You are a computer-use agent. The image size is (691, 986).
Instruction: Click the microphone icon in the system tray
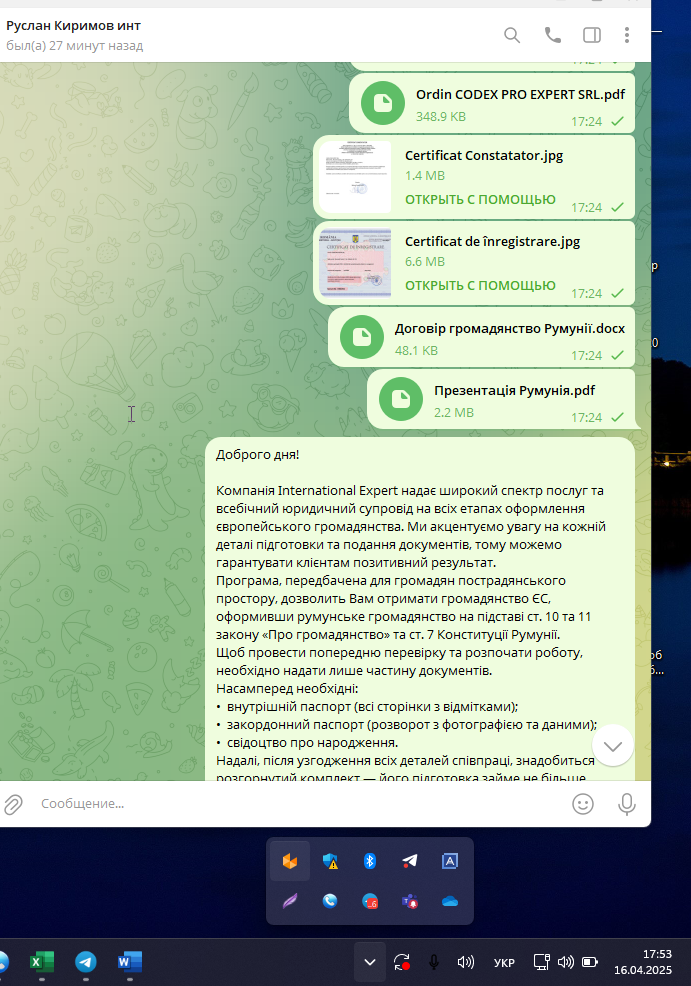433,962
